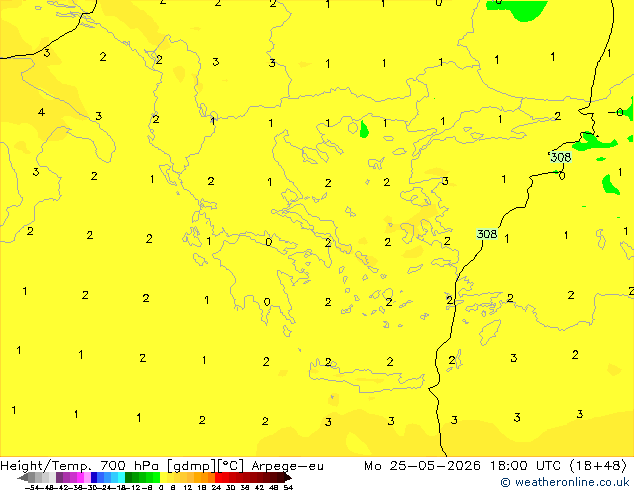Select the bright red legend swatch at 24
Screen dimensions: 634x490
(x=218, y=477)
